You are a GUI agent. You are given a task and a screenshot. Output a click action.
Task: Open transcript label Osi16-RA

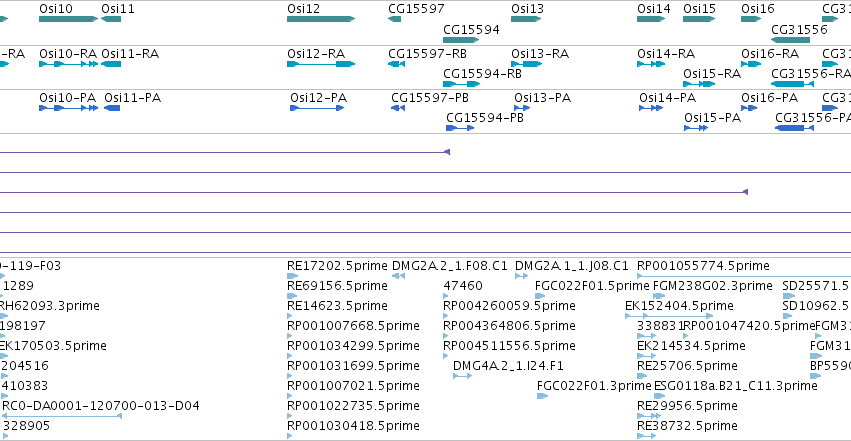coord(770,54)
